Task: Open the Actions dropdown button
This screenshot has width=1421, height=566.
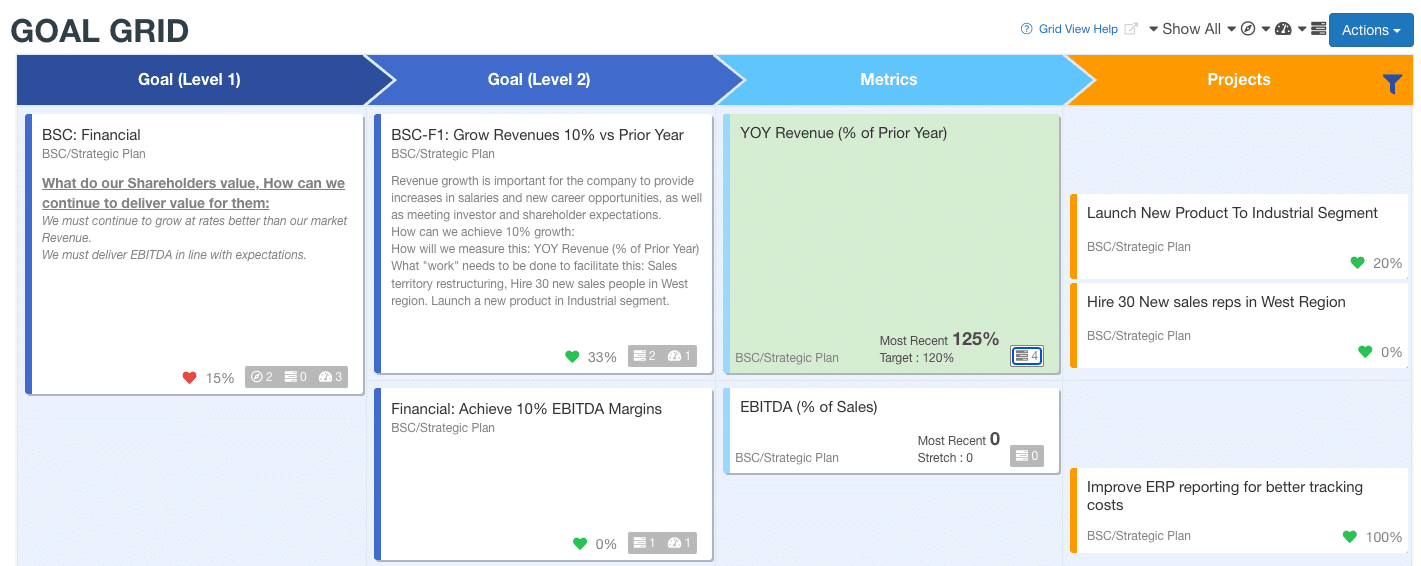Action: (x=1370, y=30)
